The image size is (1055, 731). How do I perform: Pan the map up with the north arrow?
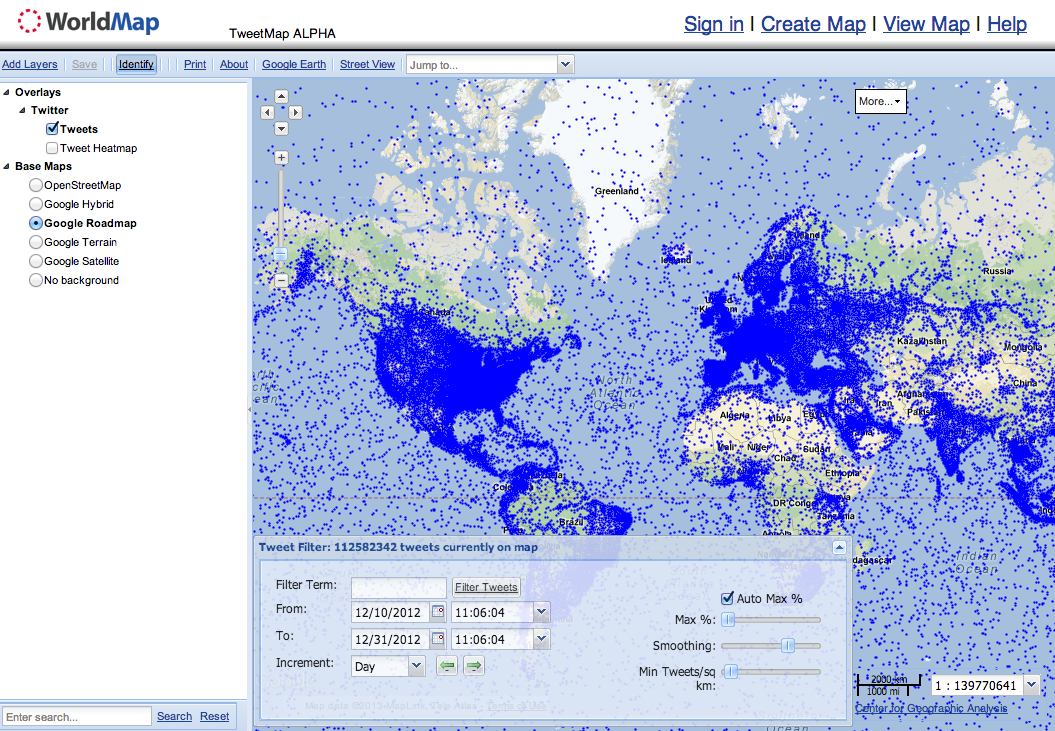[281, 97]
